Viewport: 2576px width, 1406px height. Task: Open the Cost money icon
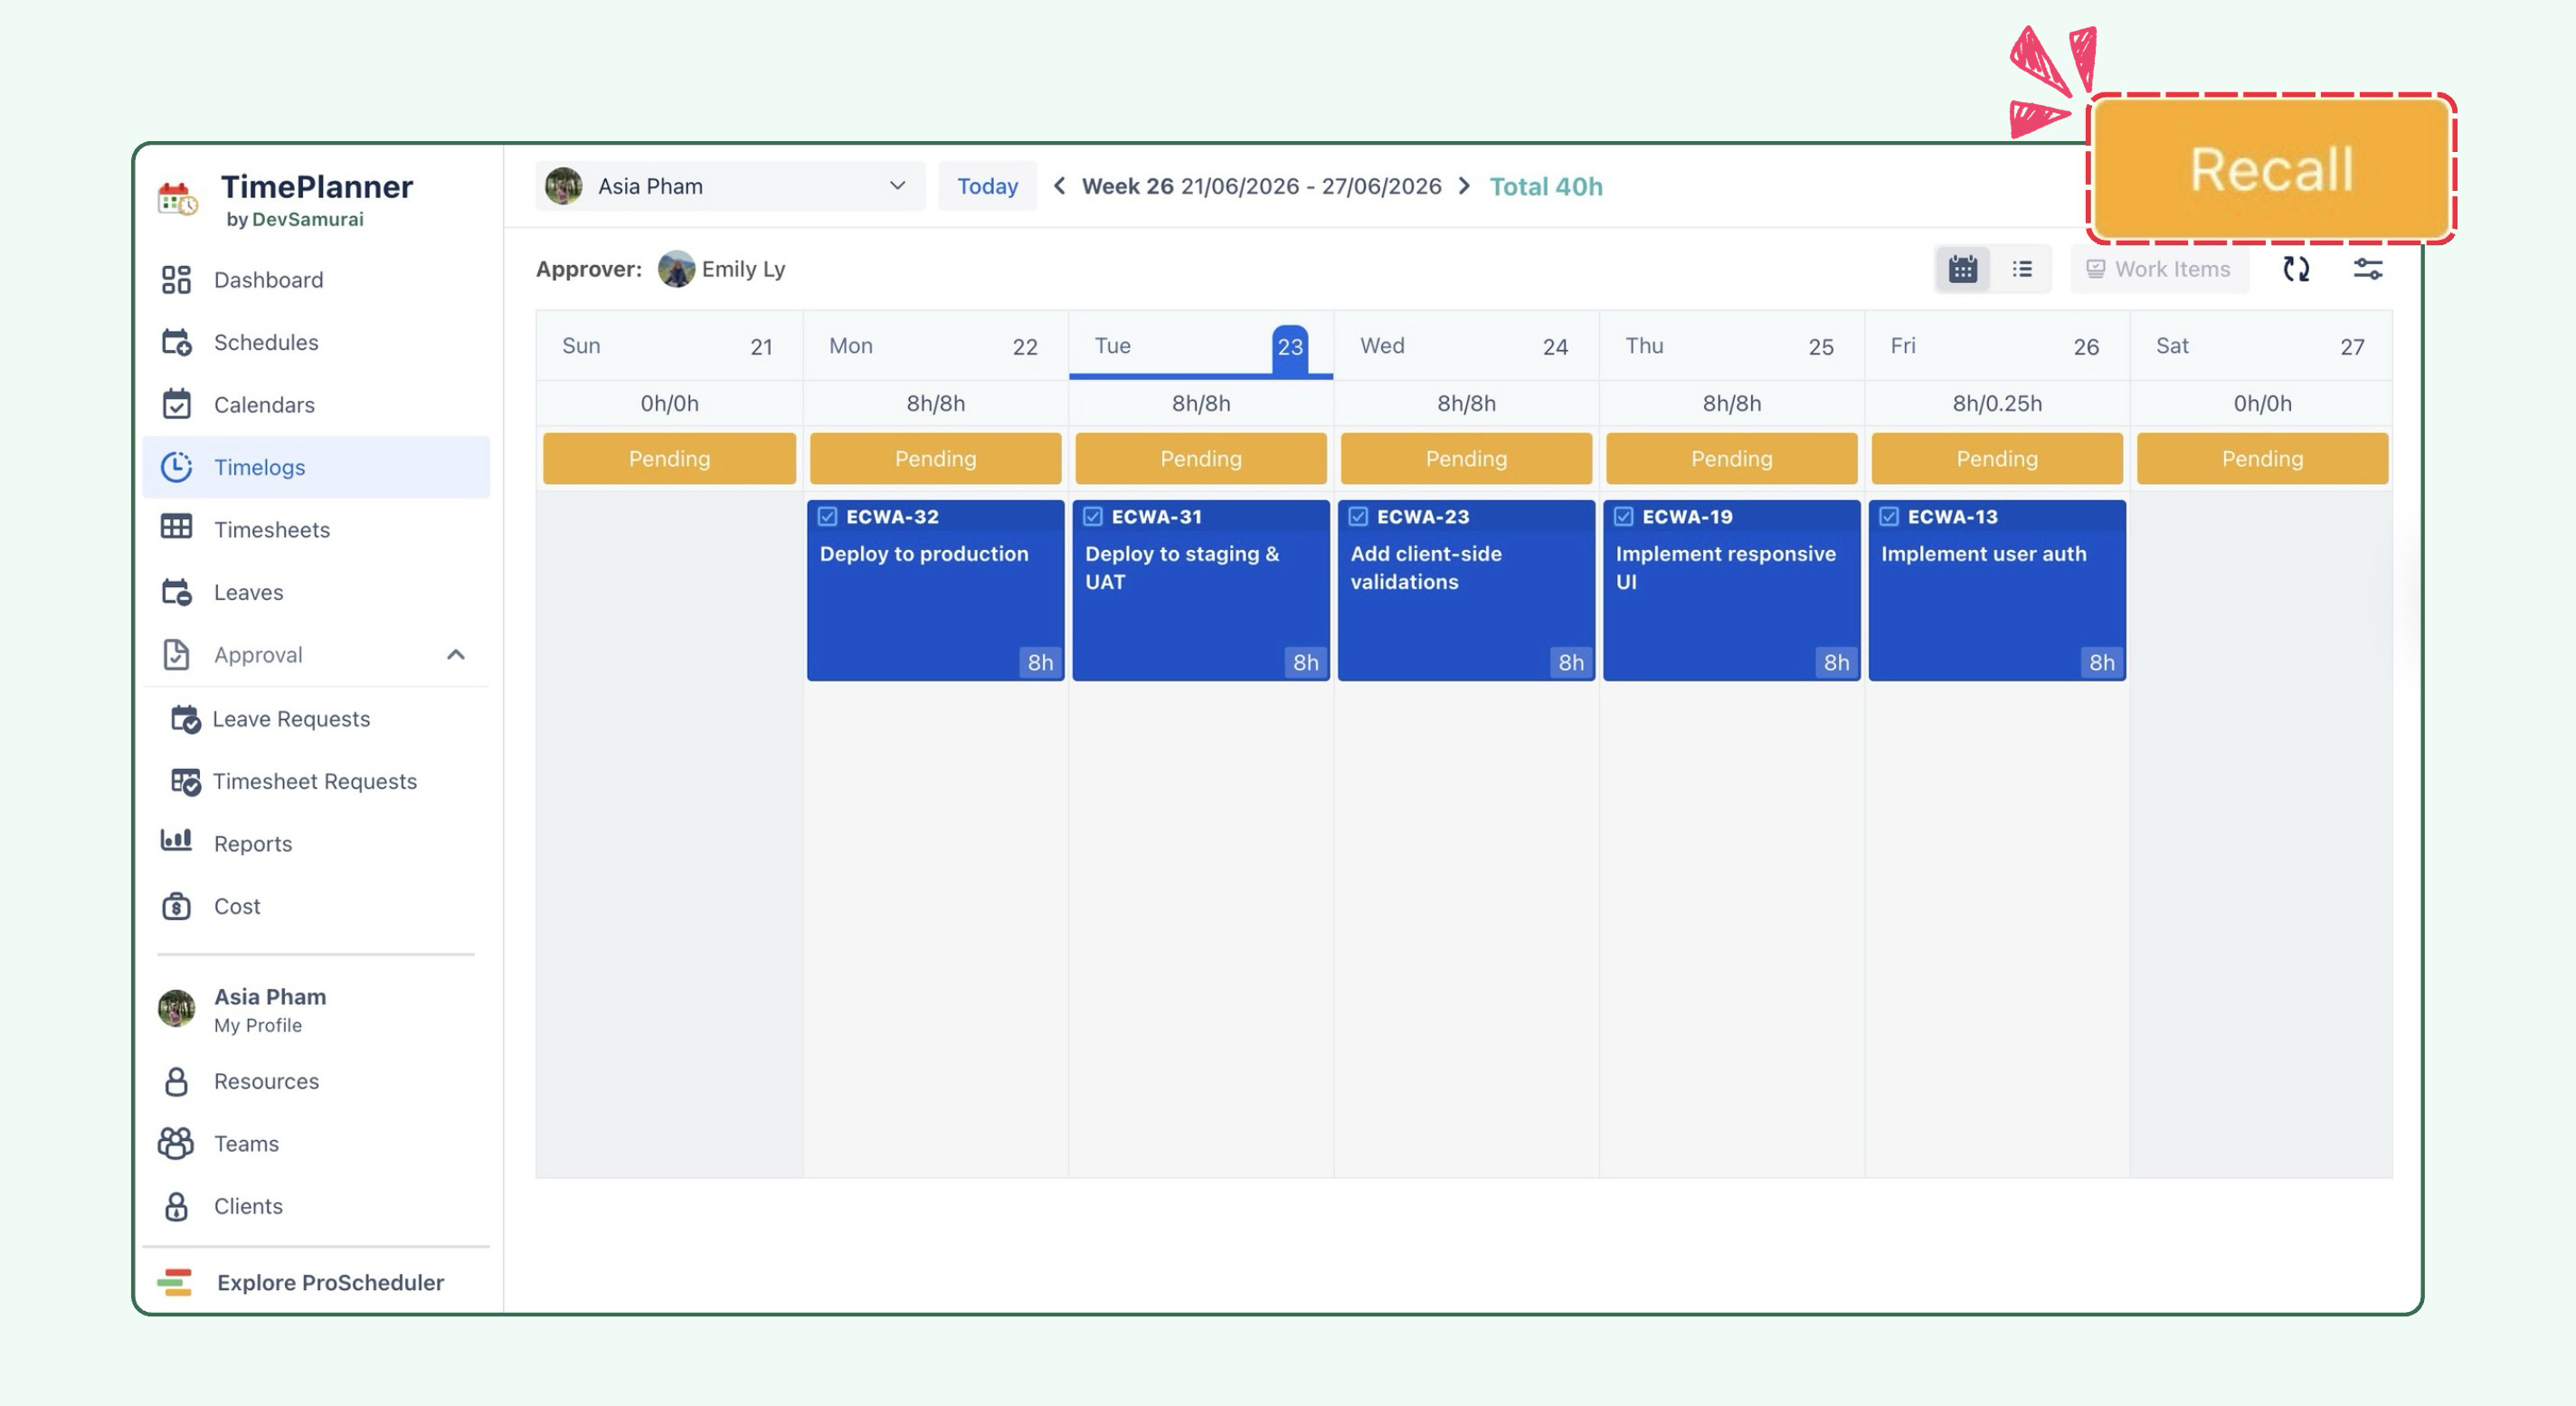(x=176, y=906)
